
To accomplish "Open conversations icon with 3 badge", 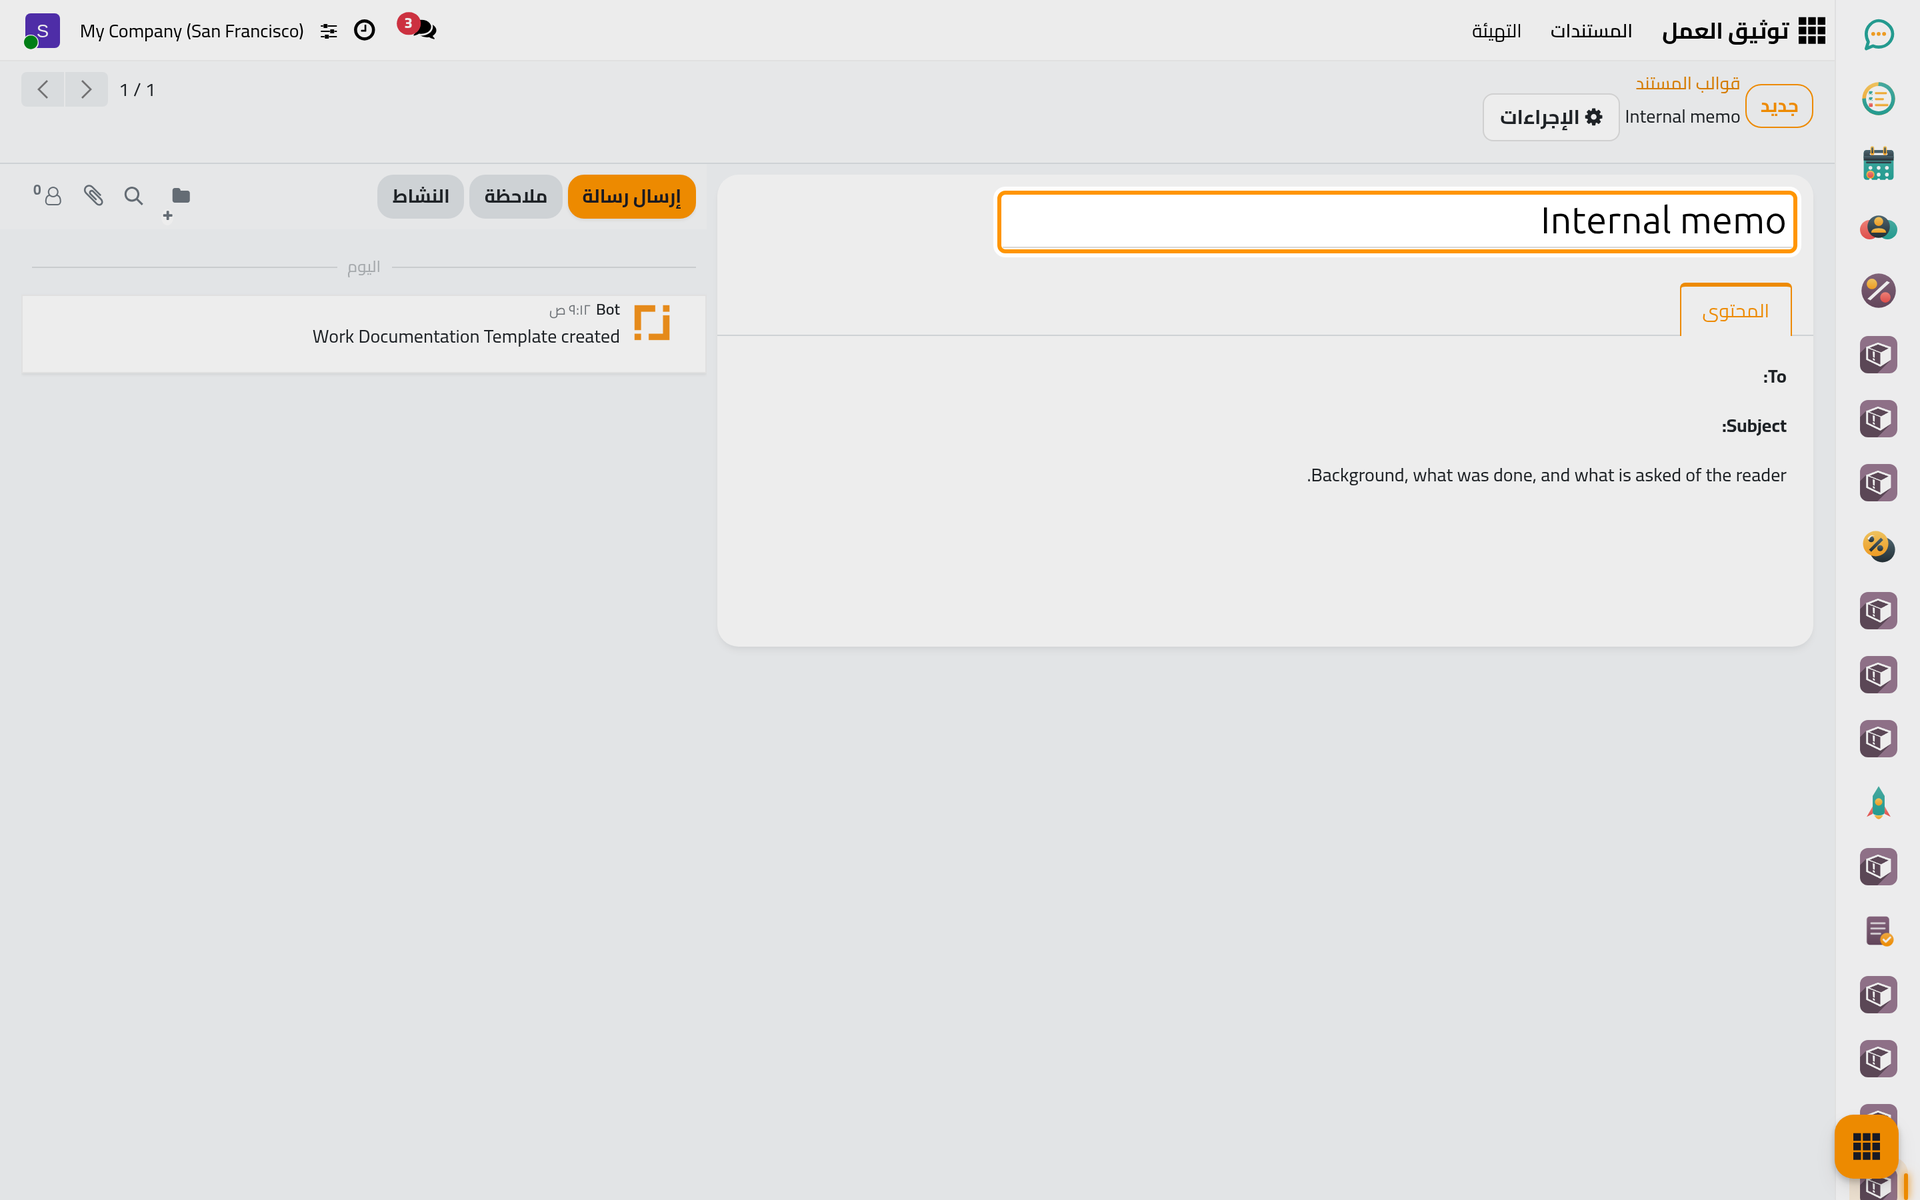I will [418, 28].
